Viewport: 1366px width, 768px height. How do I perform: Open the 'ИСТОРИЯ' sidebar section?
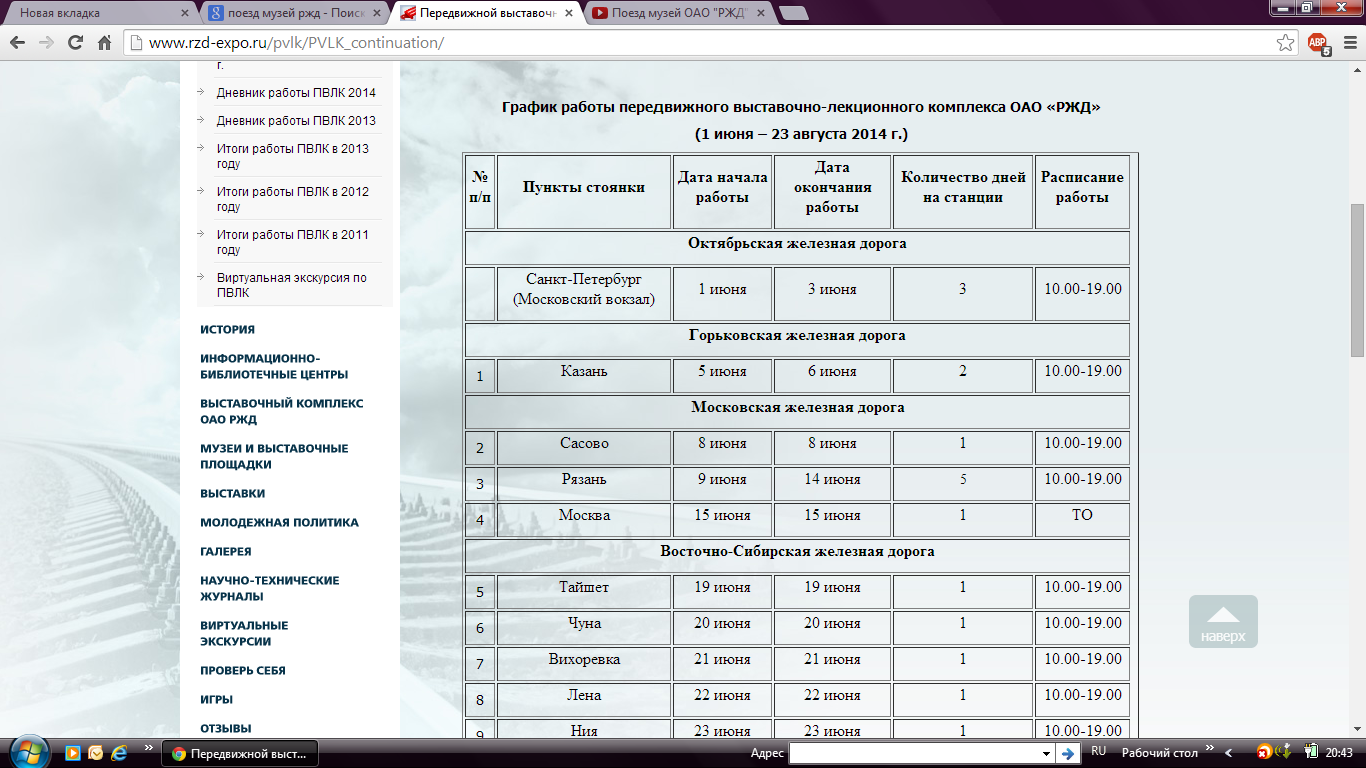[x=227, y=329]
